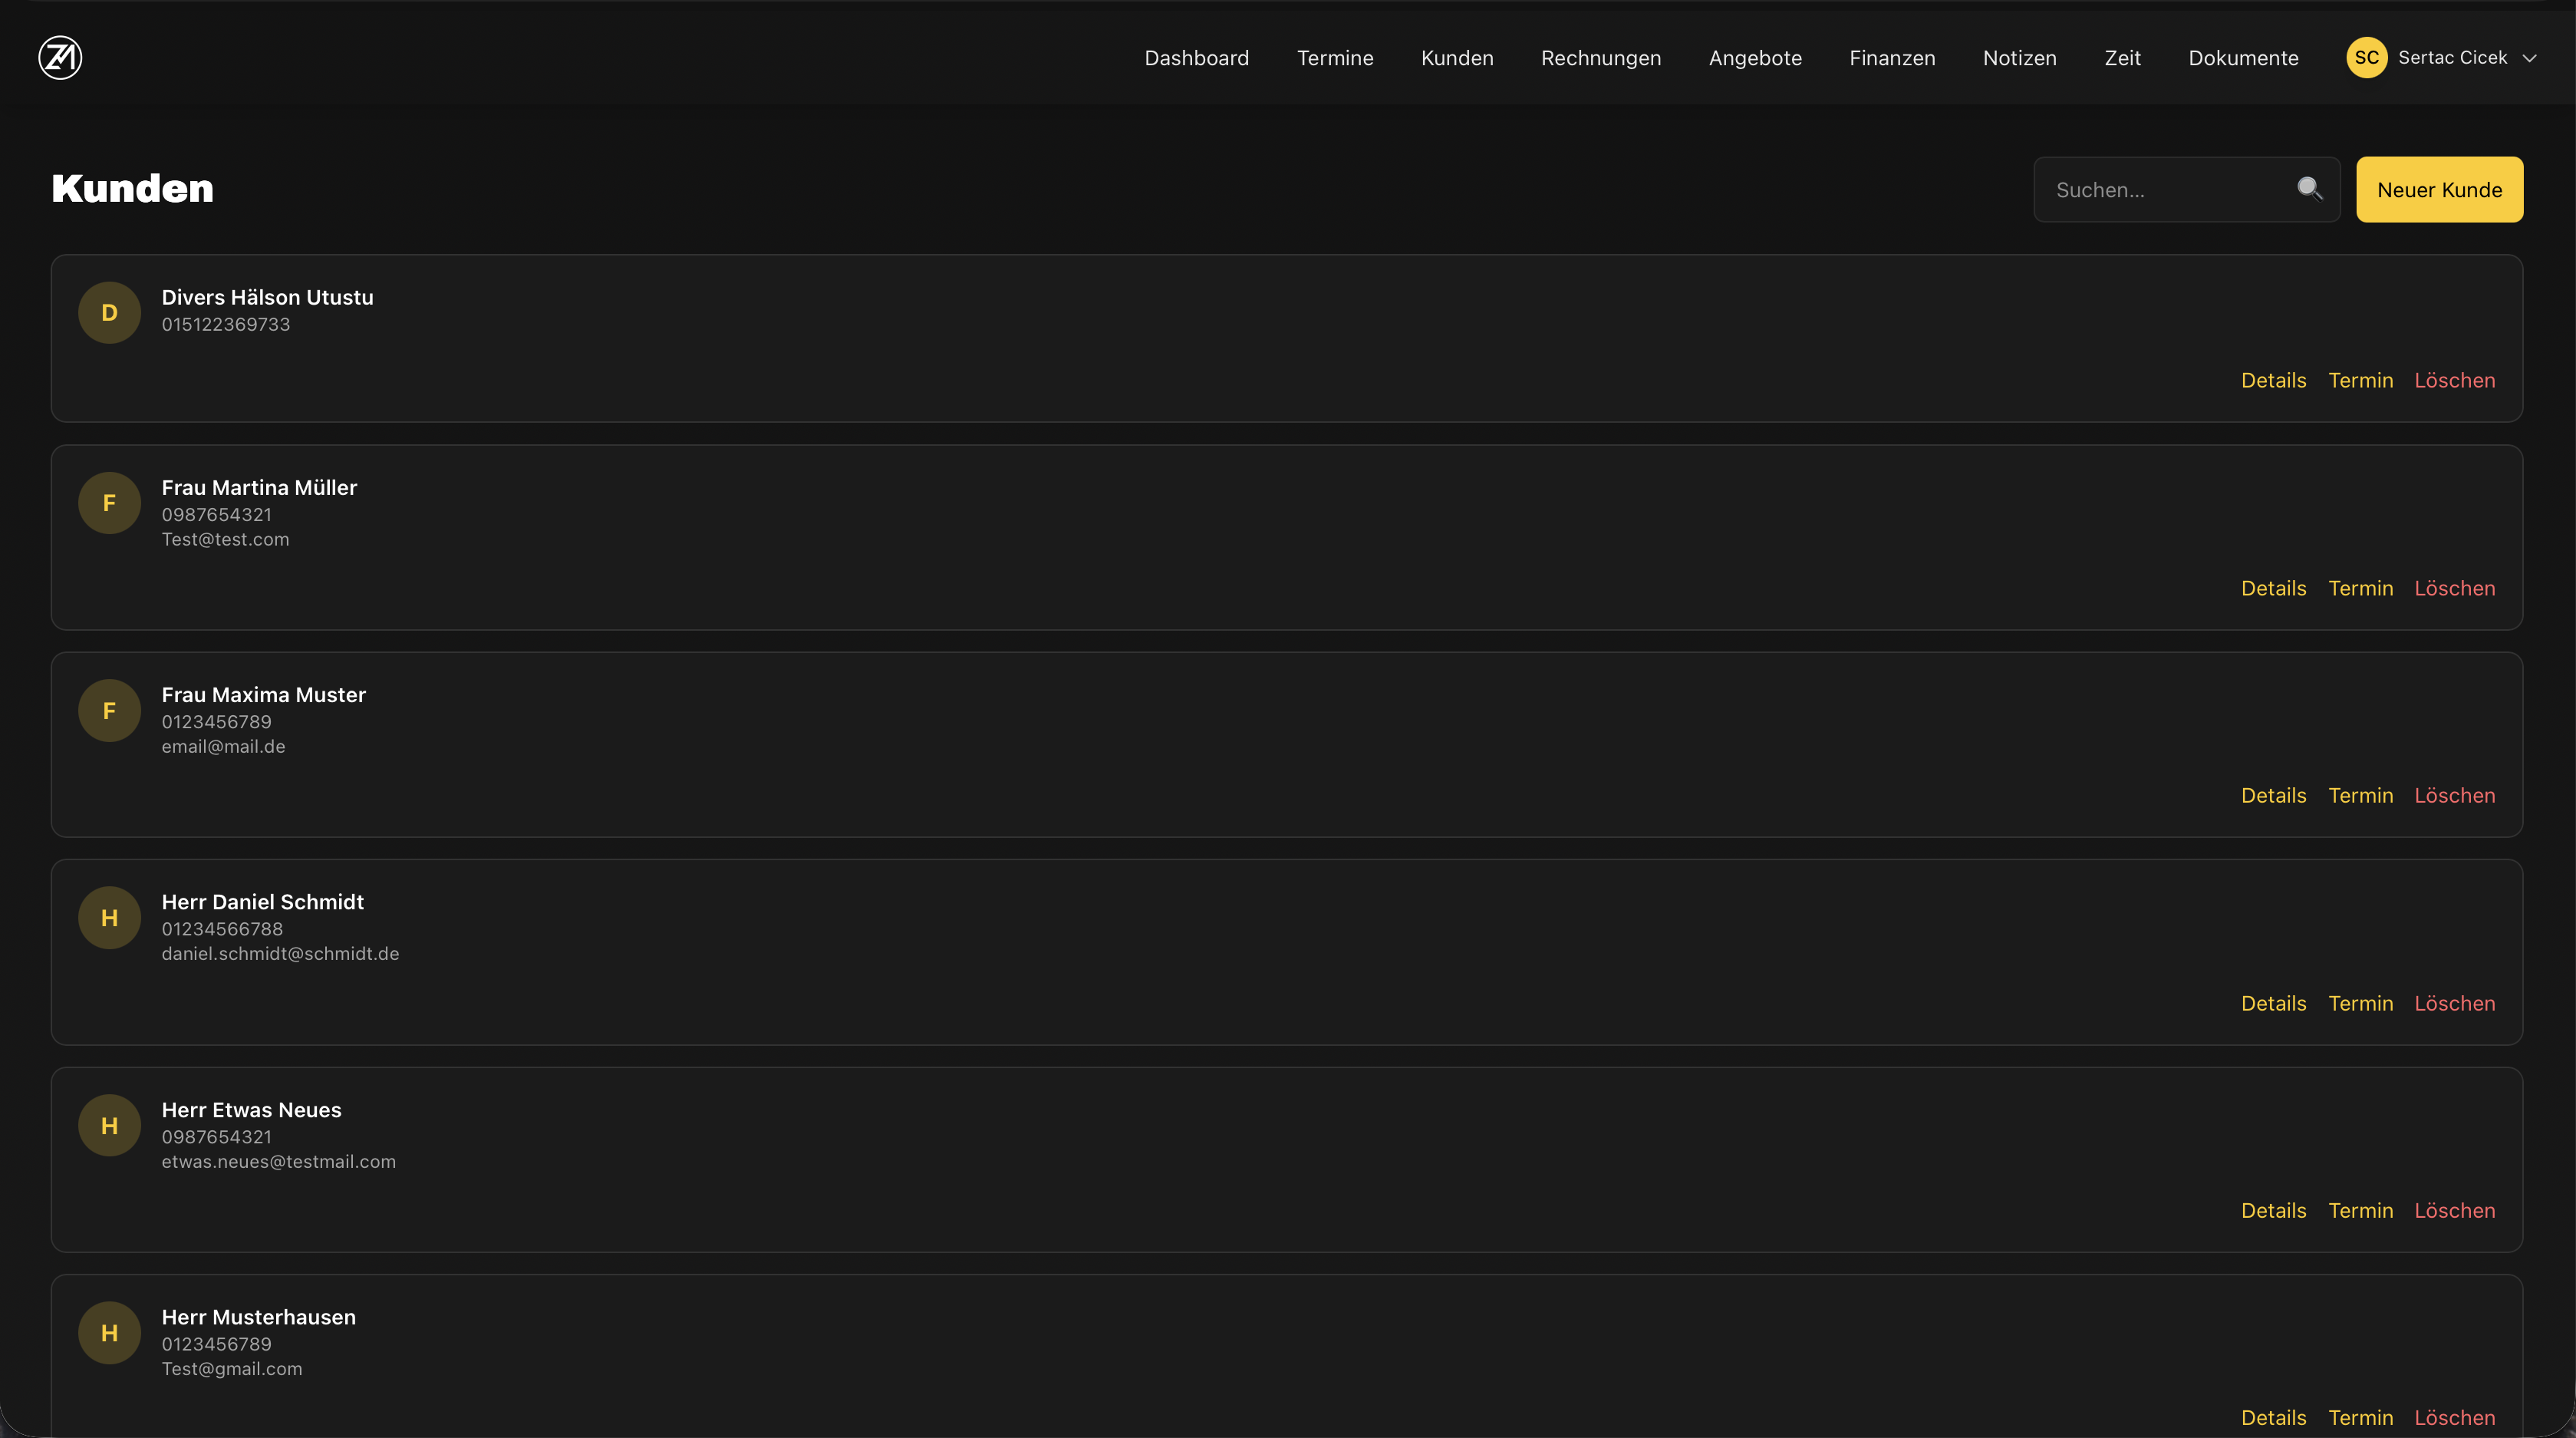Switch to the Finanzen section
The width and height of the screenshot is (2576, 1438).
click(x=1892, y=58)
